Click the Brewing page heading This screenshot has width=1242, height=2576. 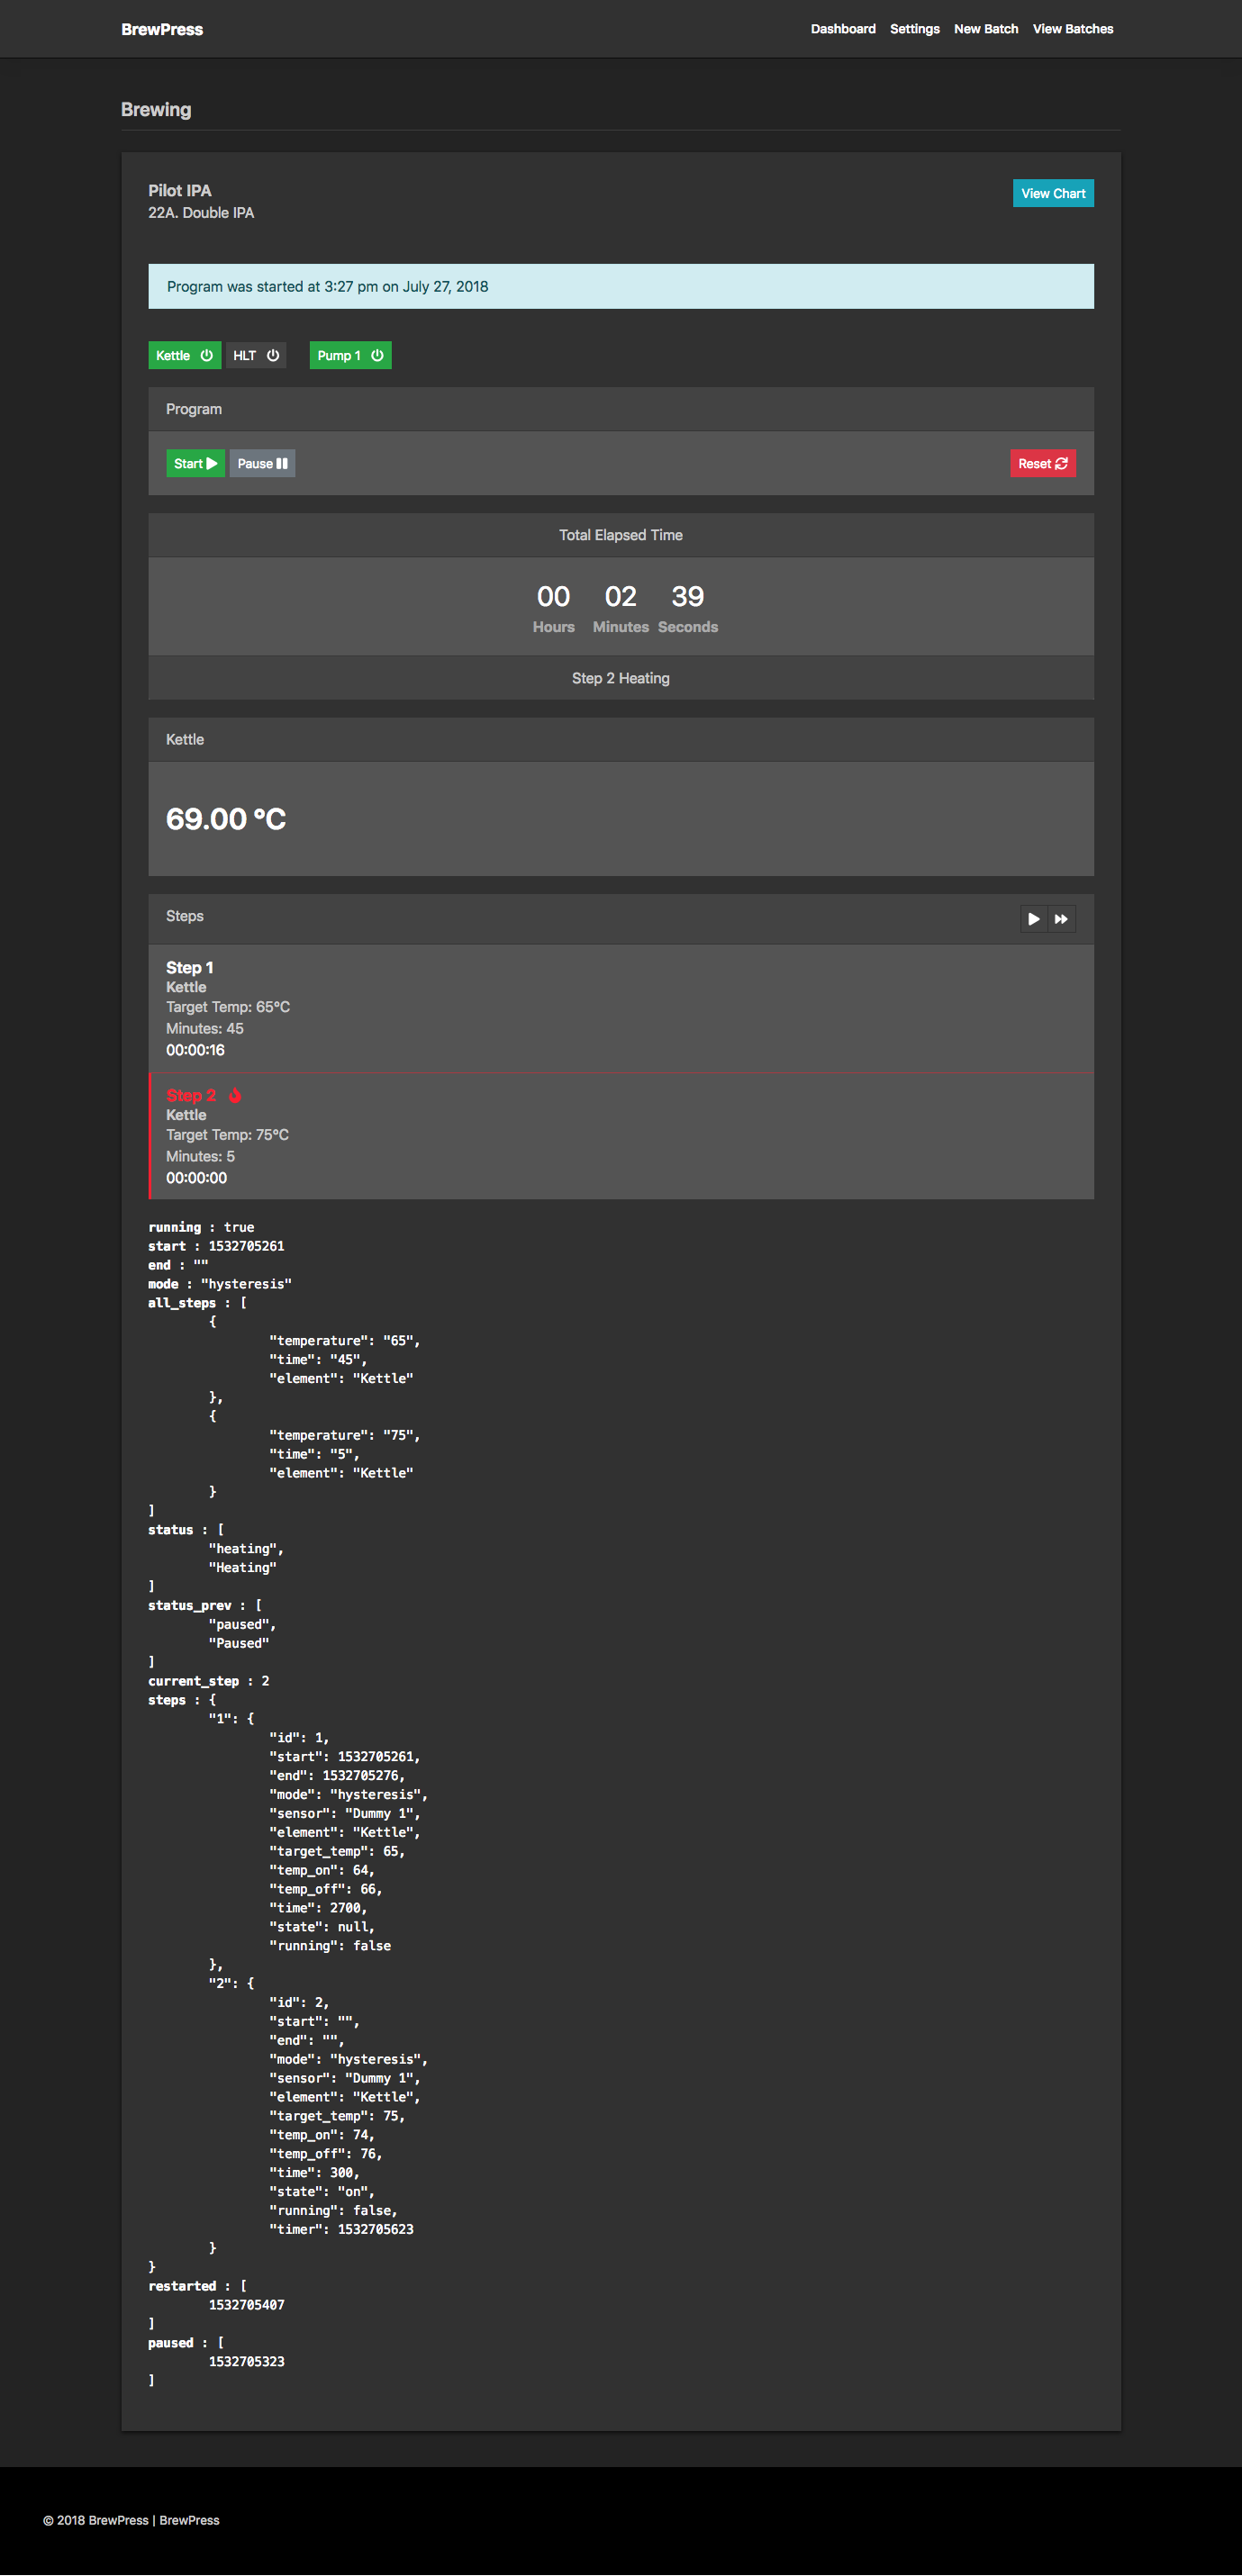[x=156, y=109]
